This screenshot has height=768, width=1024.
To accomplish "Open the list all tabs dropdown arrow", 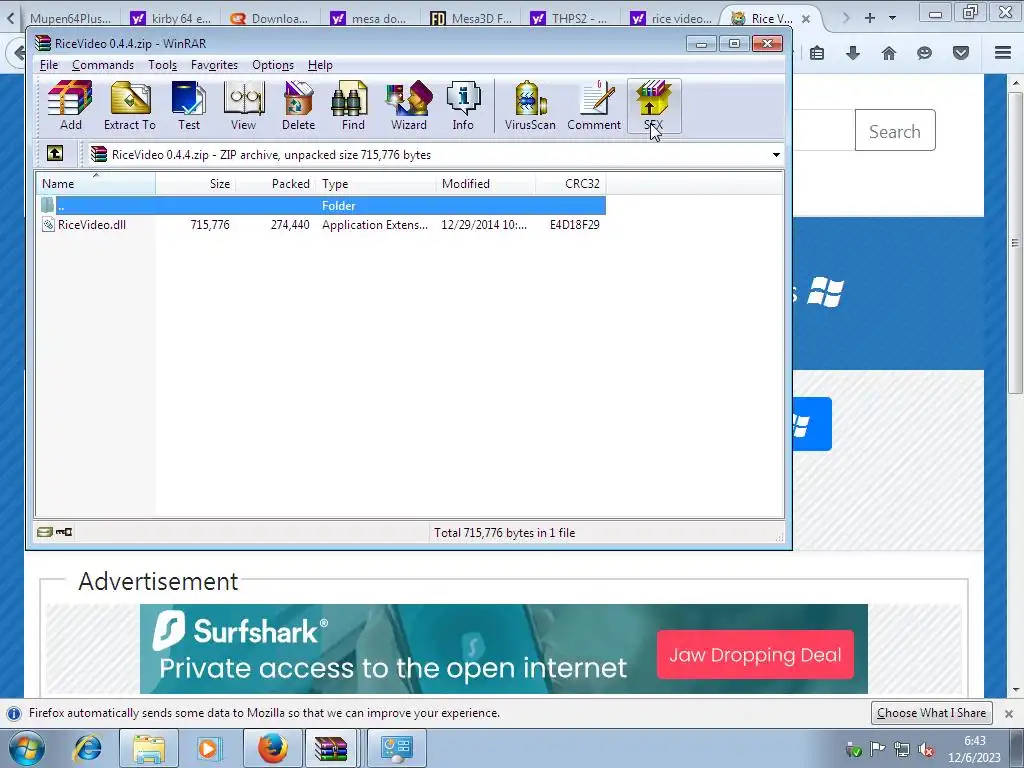I will [x=892, y=18].
